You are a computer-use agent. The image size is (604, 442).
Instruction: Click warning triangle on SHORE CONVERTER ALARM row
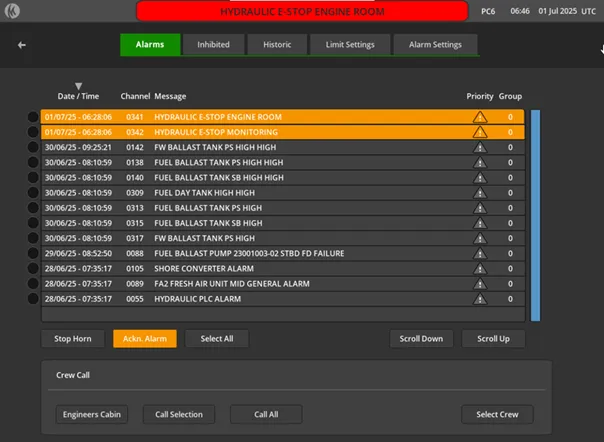tap(480, 269)
